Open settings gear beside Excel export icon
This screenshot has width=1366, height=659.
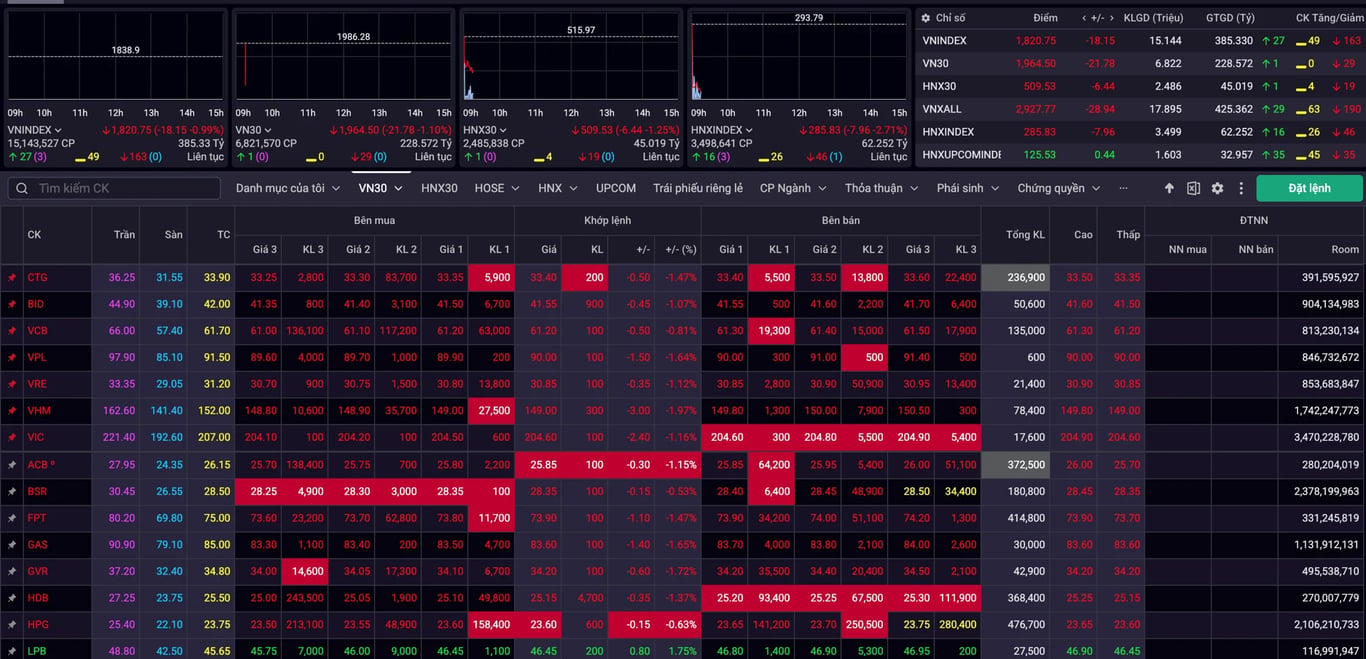coord(1217,188)
